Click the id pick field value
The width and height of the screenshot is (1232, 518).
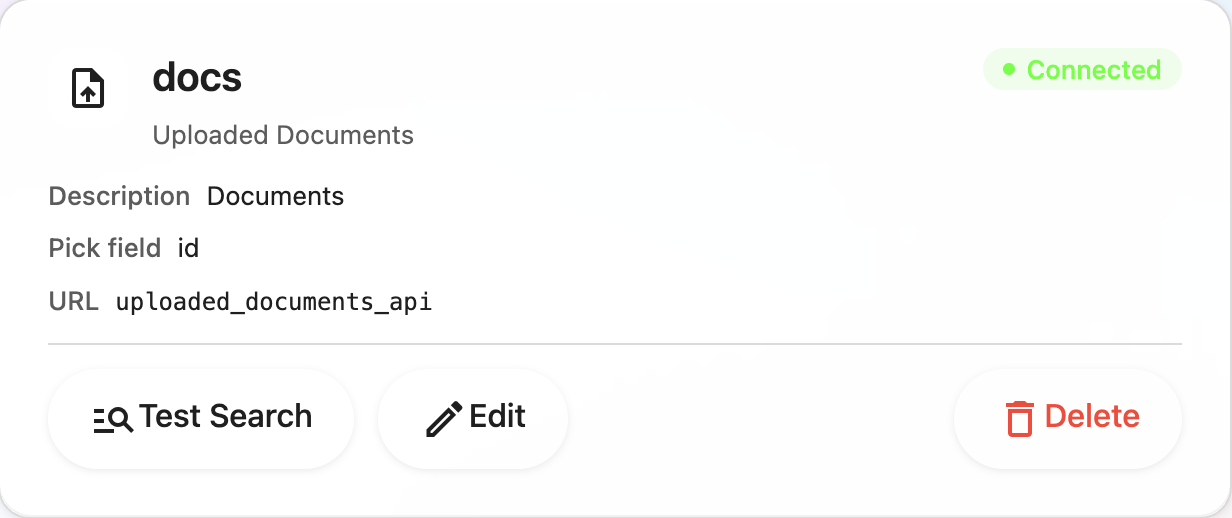click(188, 248)
